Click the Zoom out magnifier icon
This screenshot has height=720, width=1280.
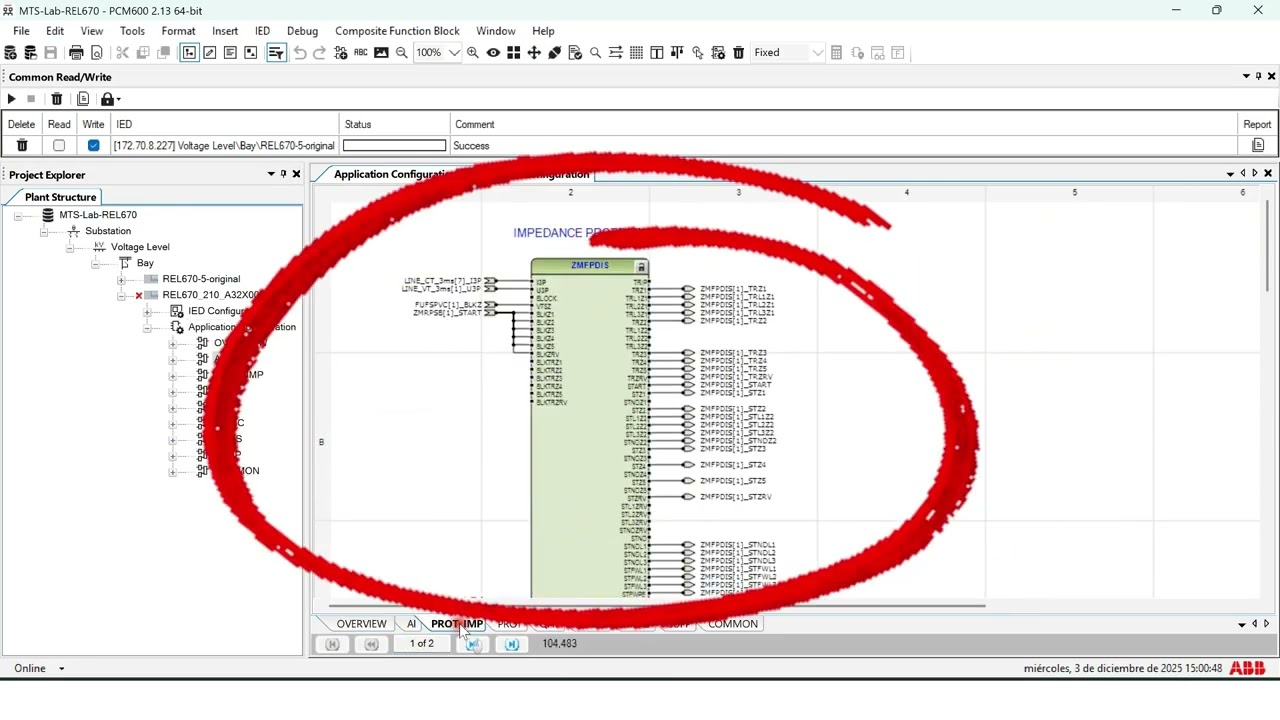(x=402, y=53)
